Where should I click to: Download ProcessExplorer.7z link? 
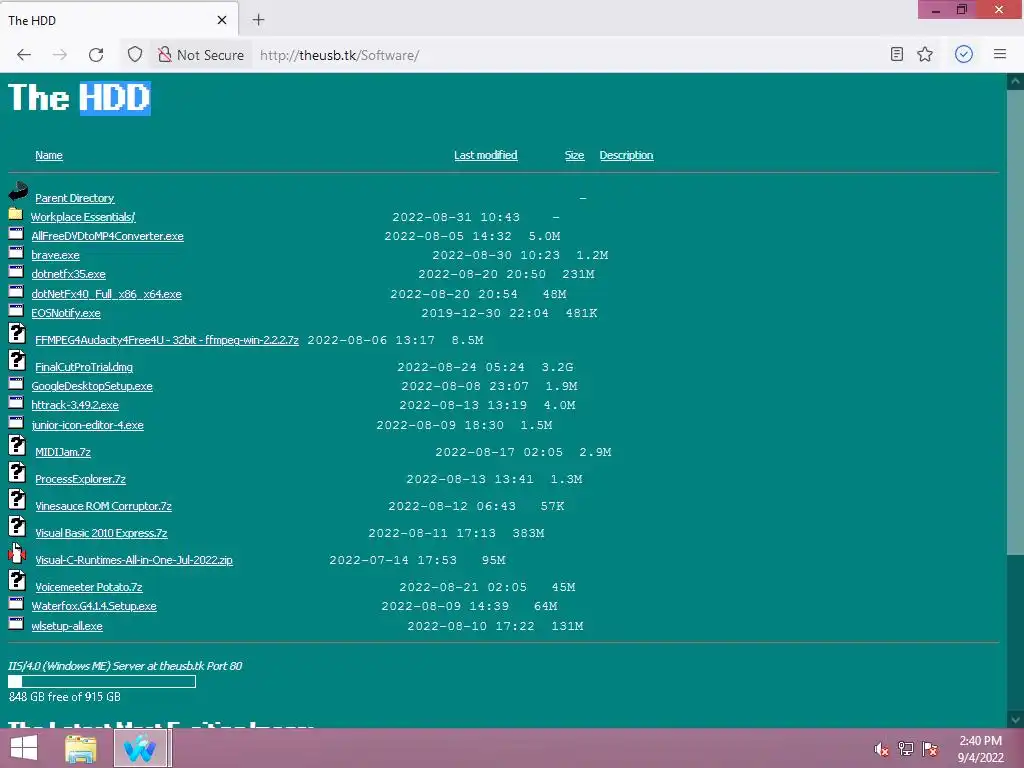click(x=80, y=479)
